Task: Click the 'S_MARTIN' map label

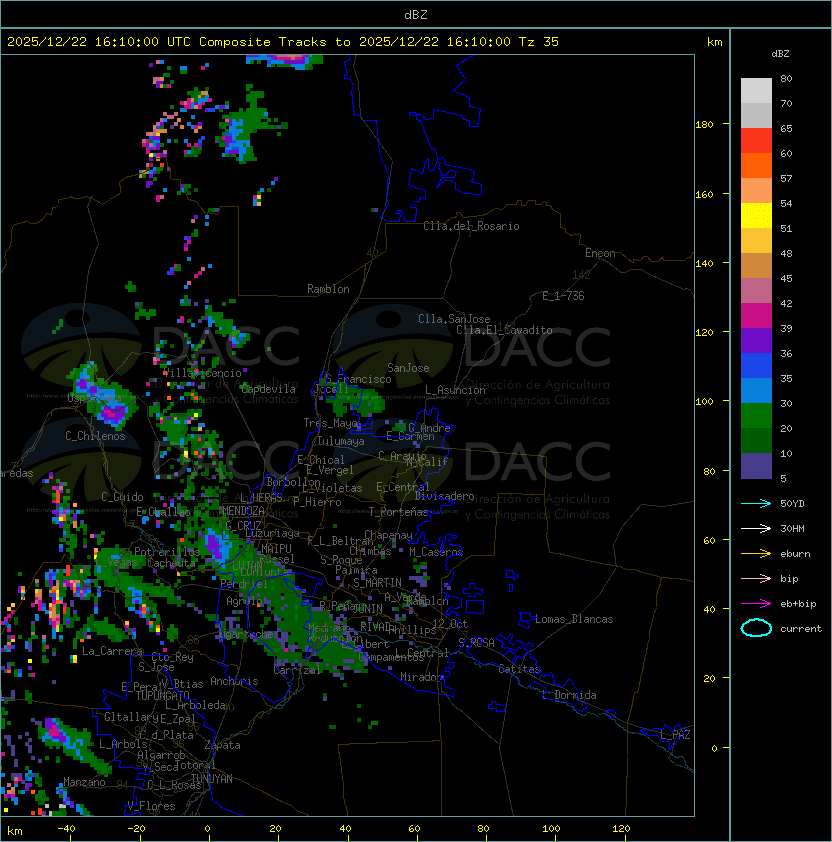Action: [377, 583]
